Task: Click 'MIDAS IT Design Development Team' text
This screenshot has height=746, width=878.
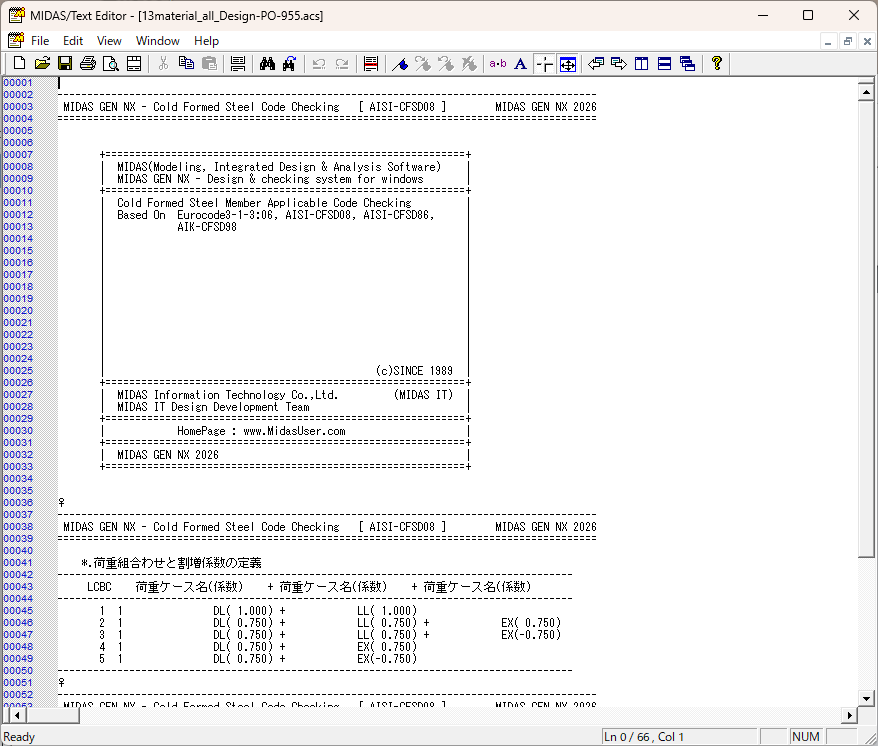Action: tap(213, 407)
